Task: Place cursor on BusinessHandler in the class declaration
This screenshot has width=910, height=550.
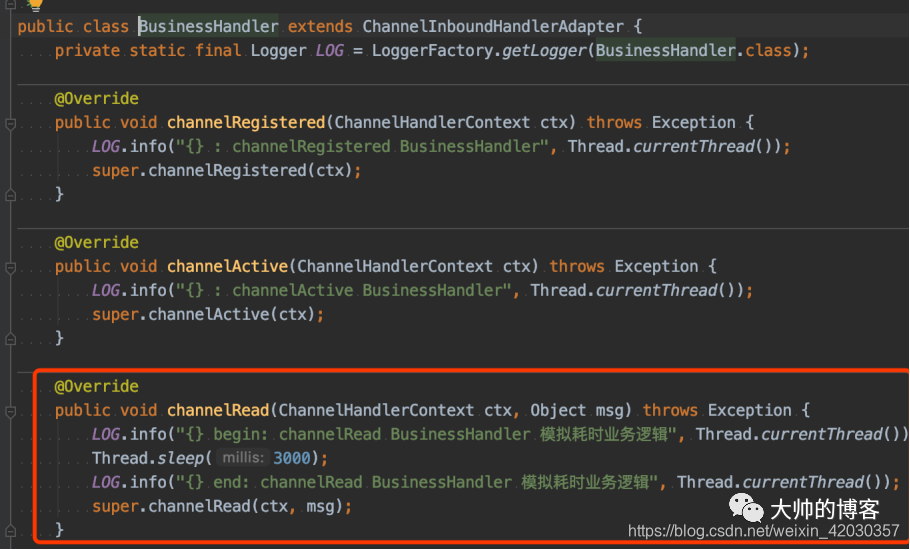Action: point(209,27)
